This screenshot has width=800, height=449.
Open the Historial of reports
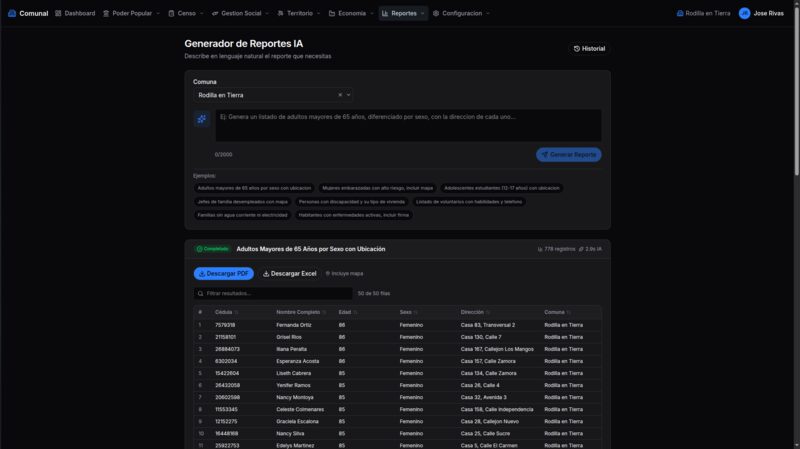[589, 48]
